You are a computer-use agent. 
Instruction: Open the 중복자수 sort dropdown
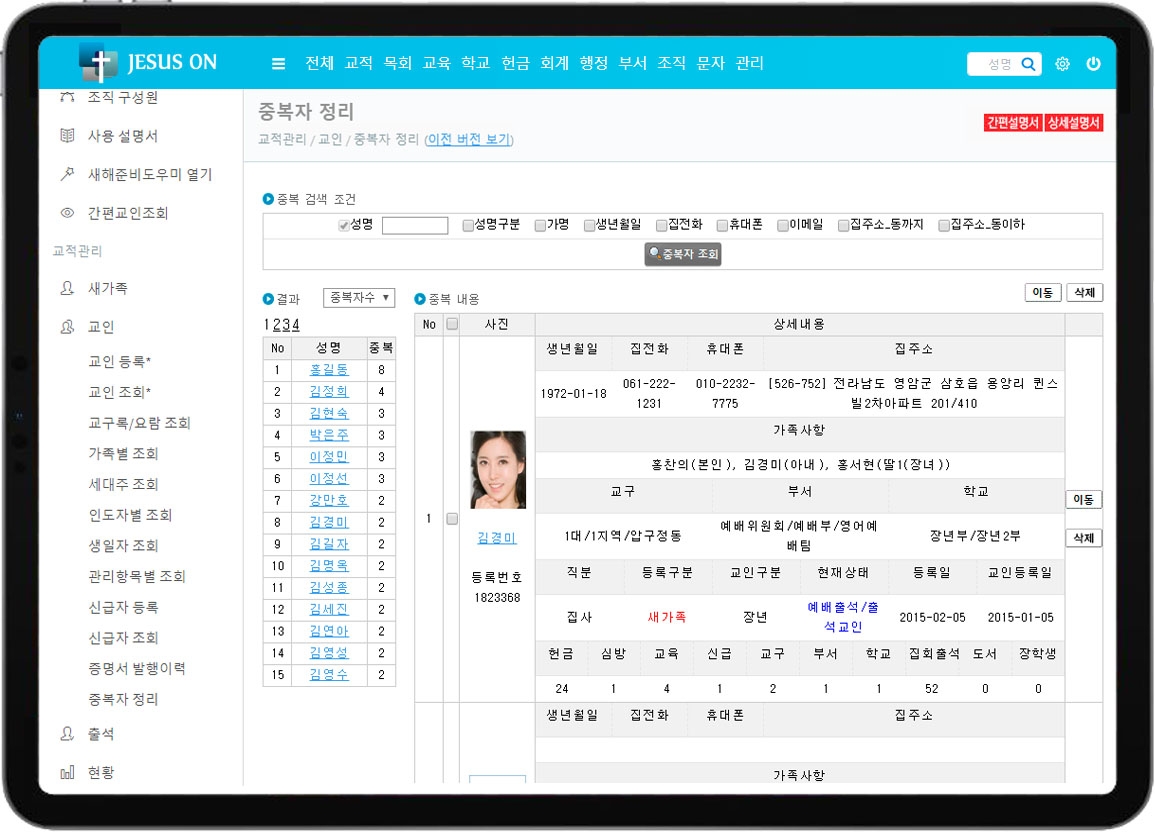tap(359, 298)
